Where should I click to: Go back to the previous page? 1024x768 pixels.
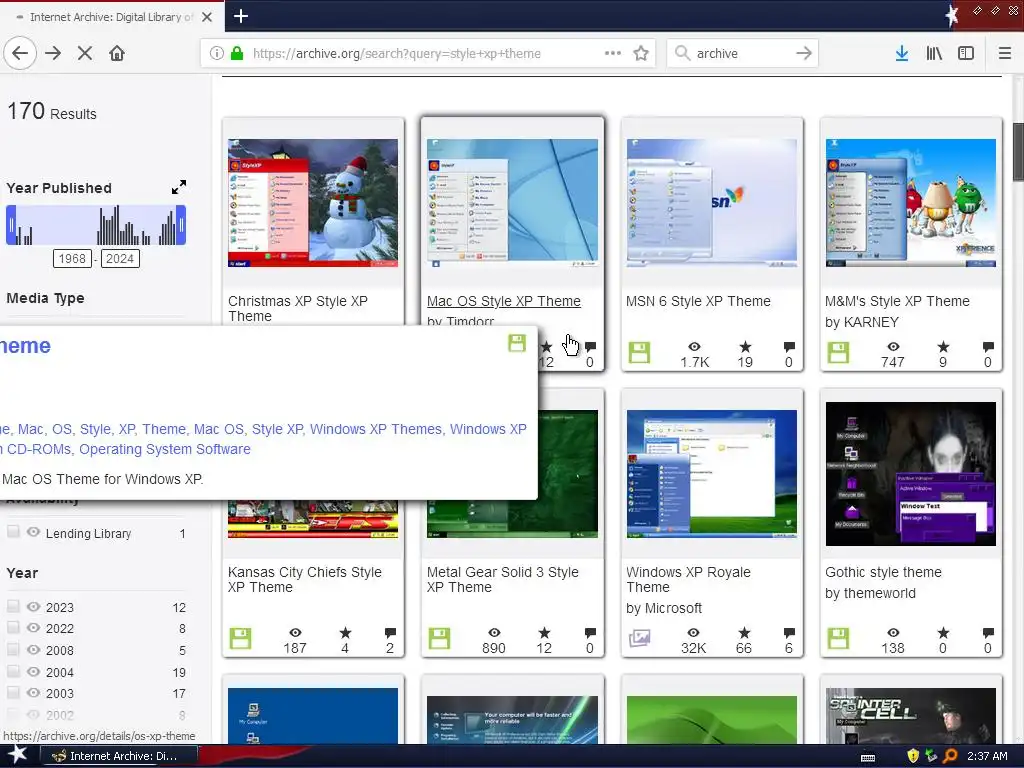pyautogui.click(x=20, y=53)
